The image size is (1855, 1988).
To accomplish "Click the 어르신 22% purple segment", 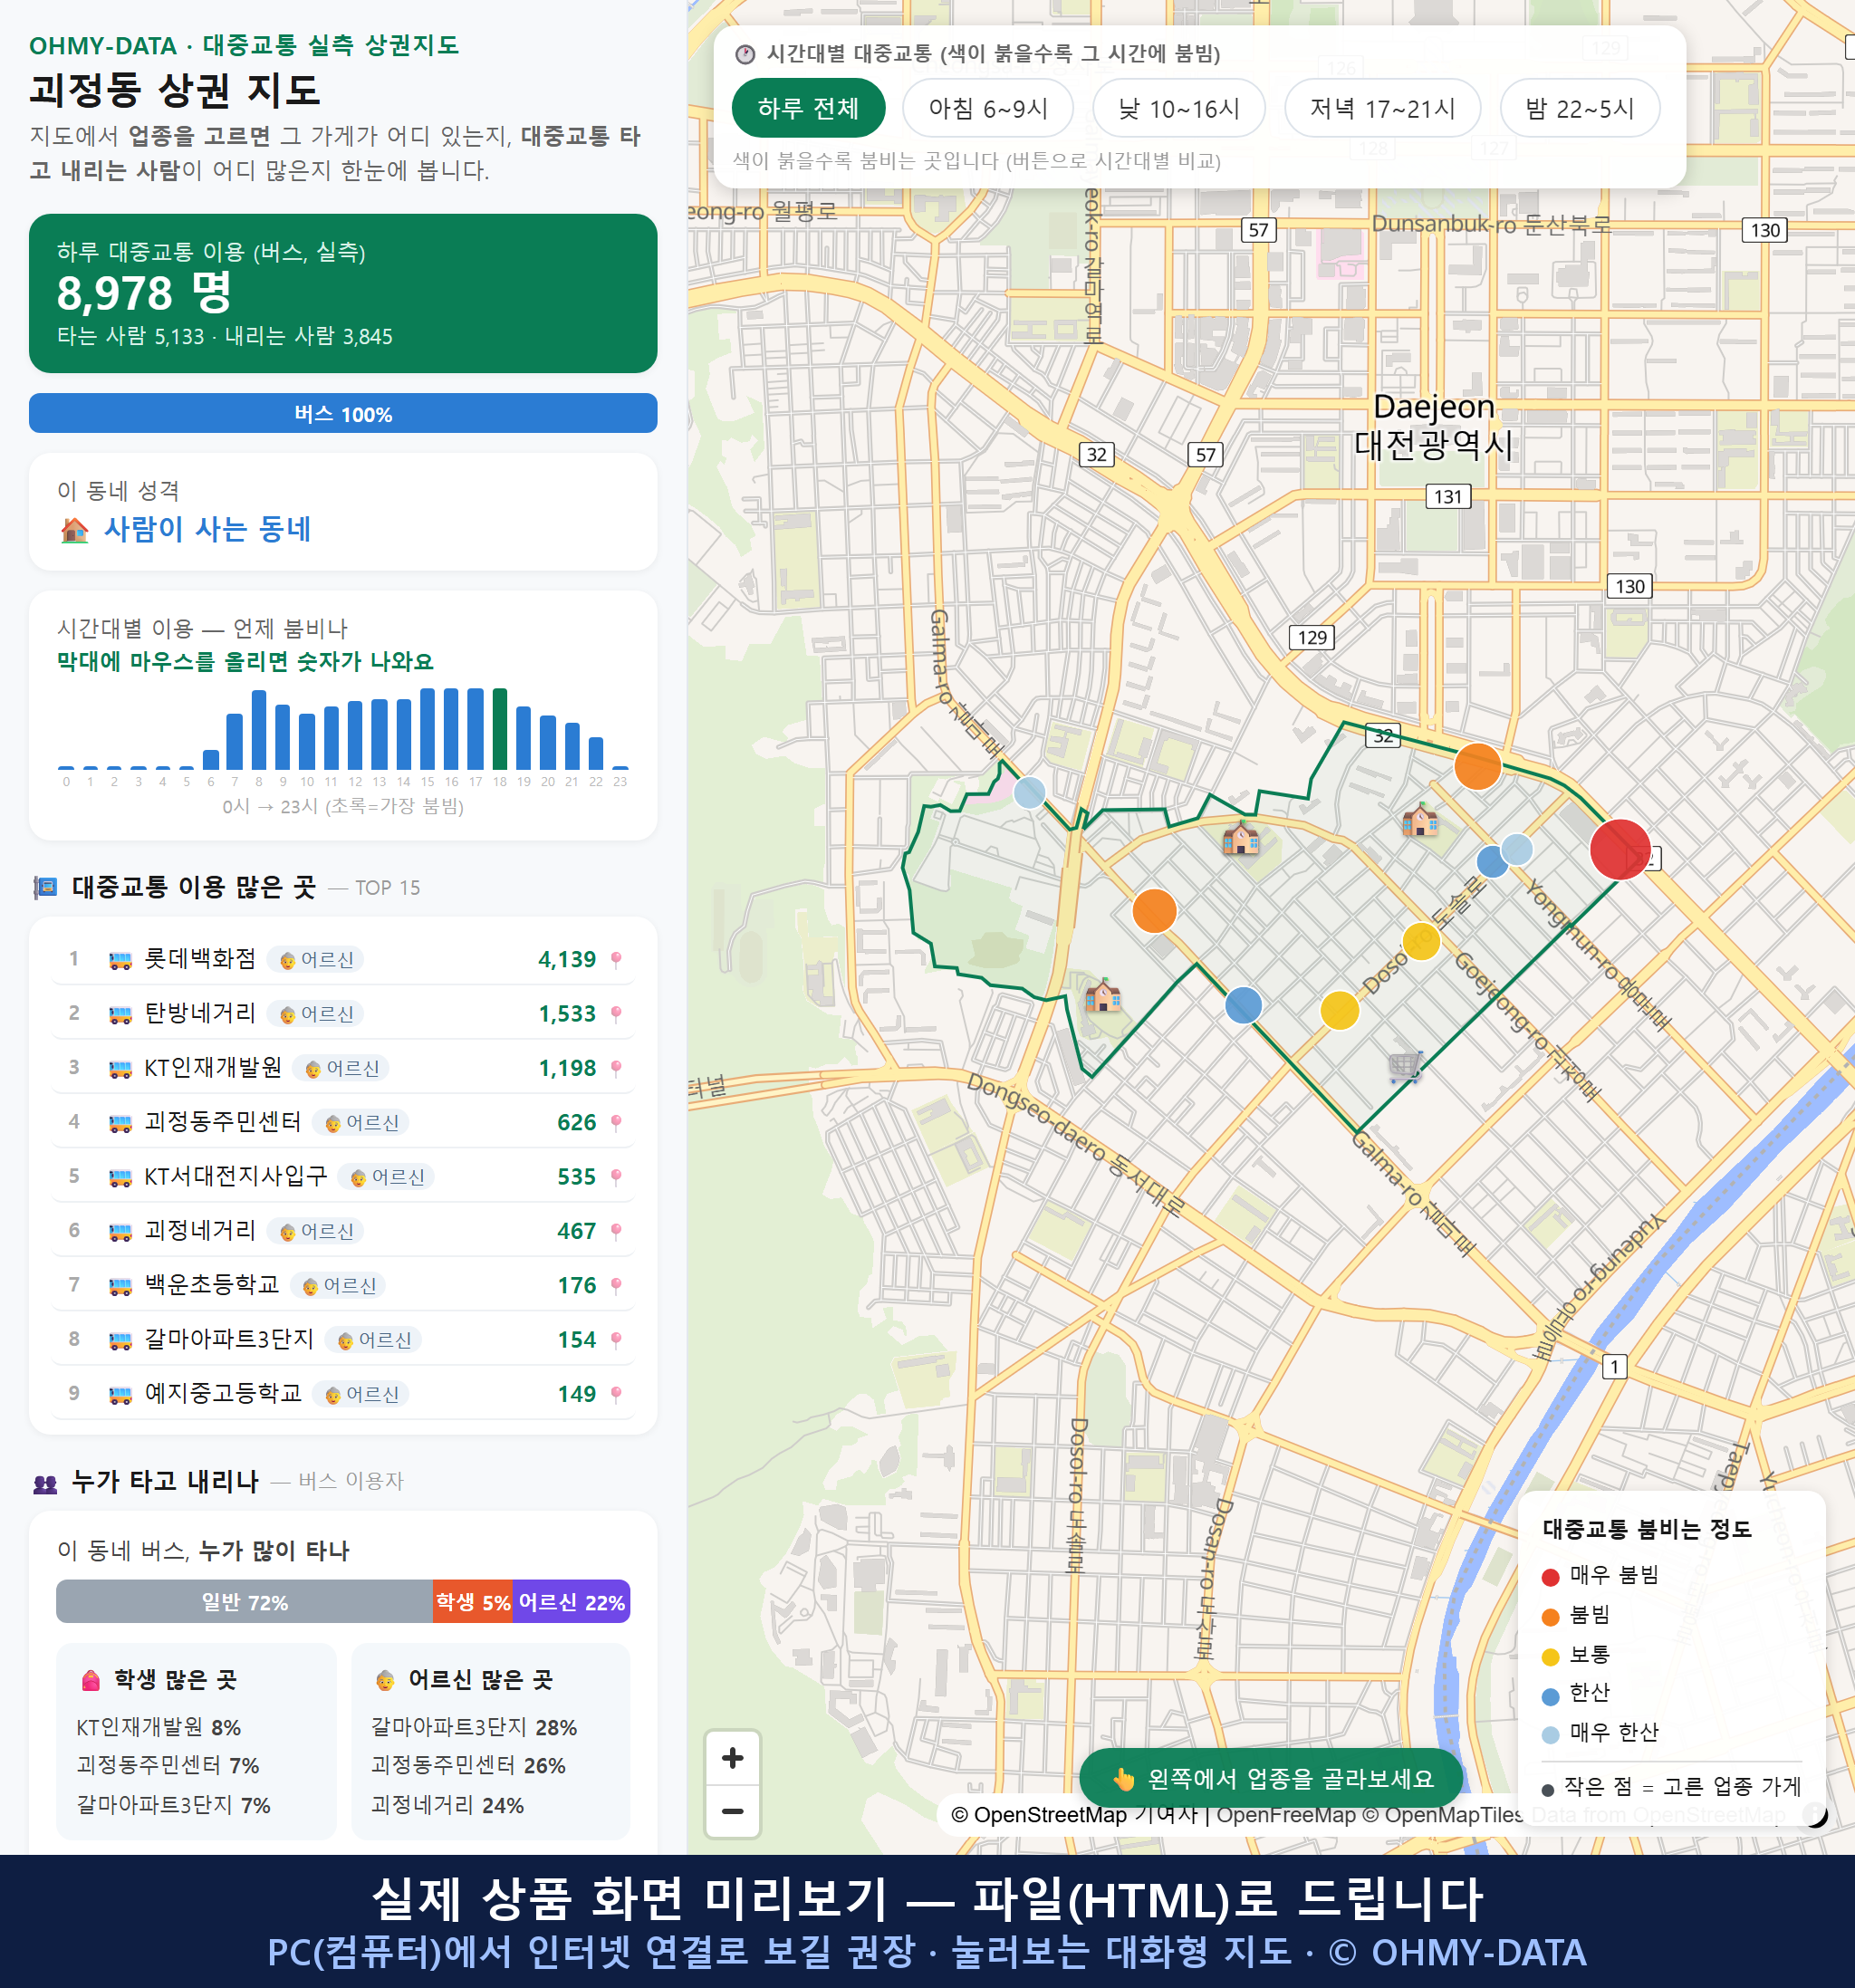I will (x=571, y=1602).
